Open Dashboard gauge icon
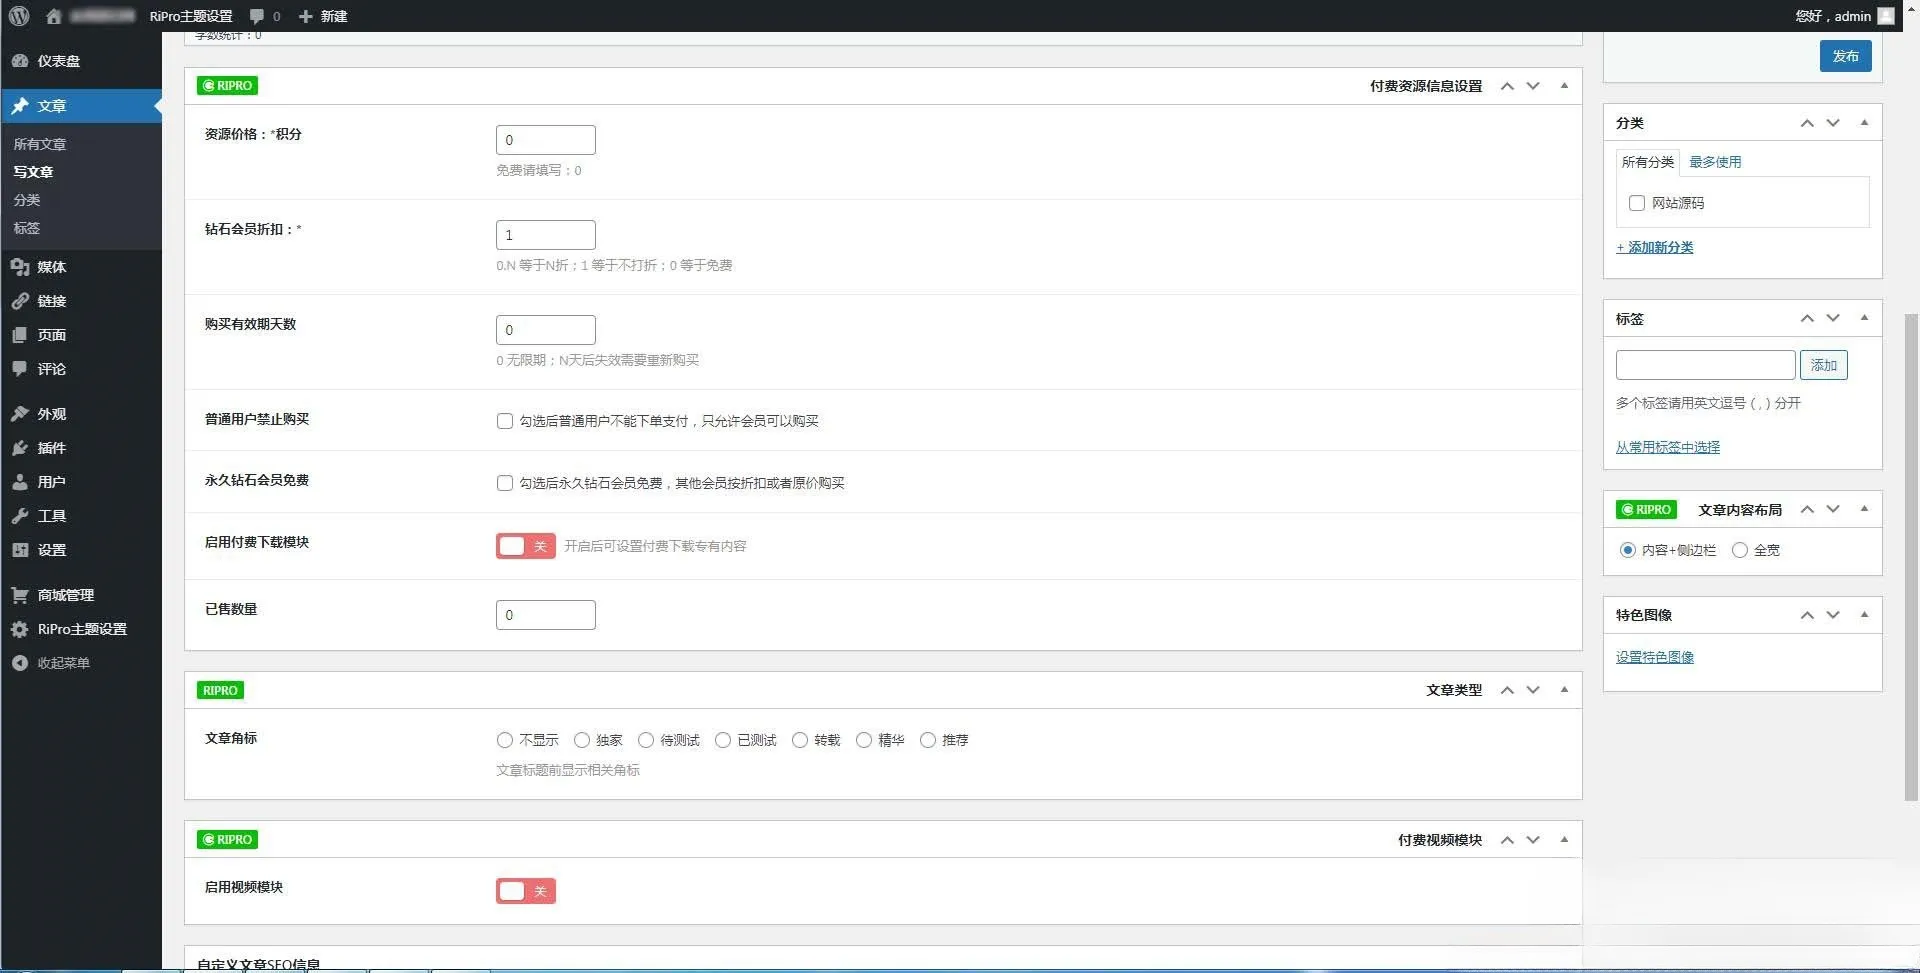The width and height of the screenshot is (1920, 973). click(20, 61)
